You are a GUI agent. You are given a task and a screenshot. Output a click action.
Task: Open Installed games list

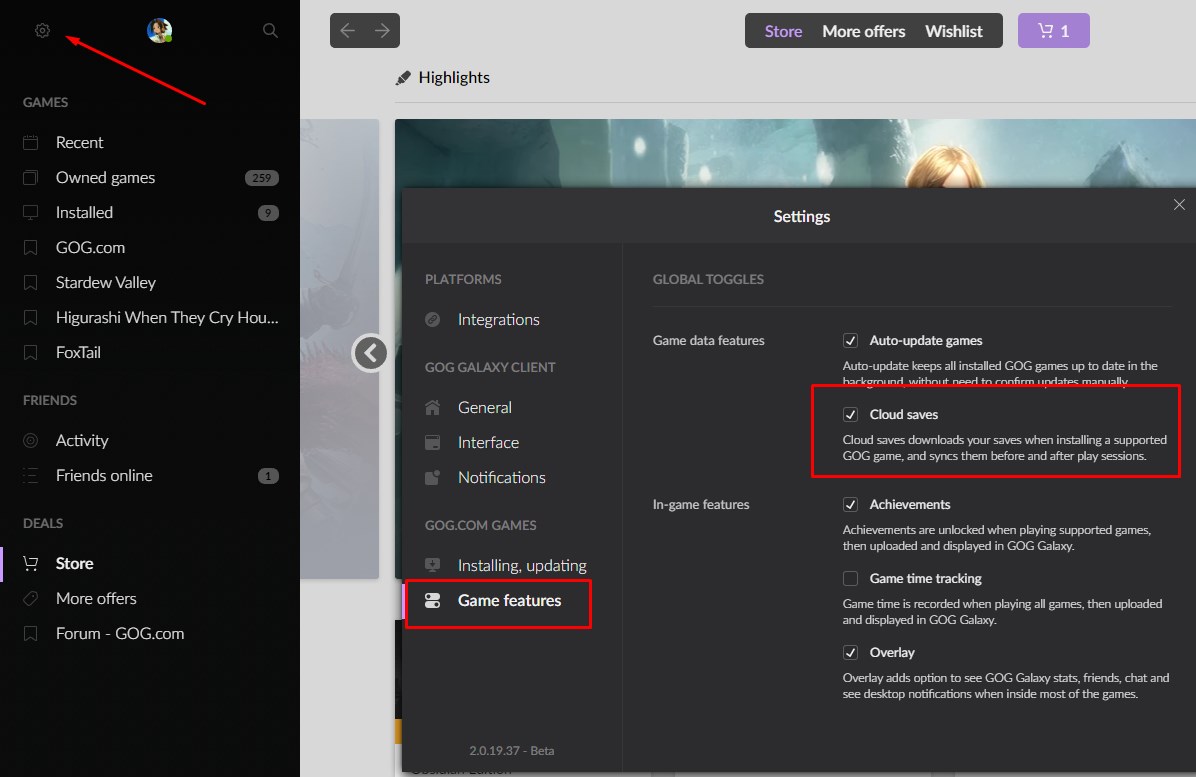click(x=84, y=213)
